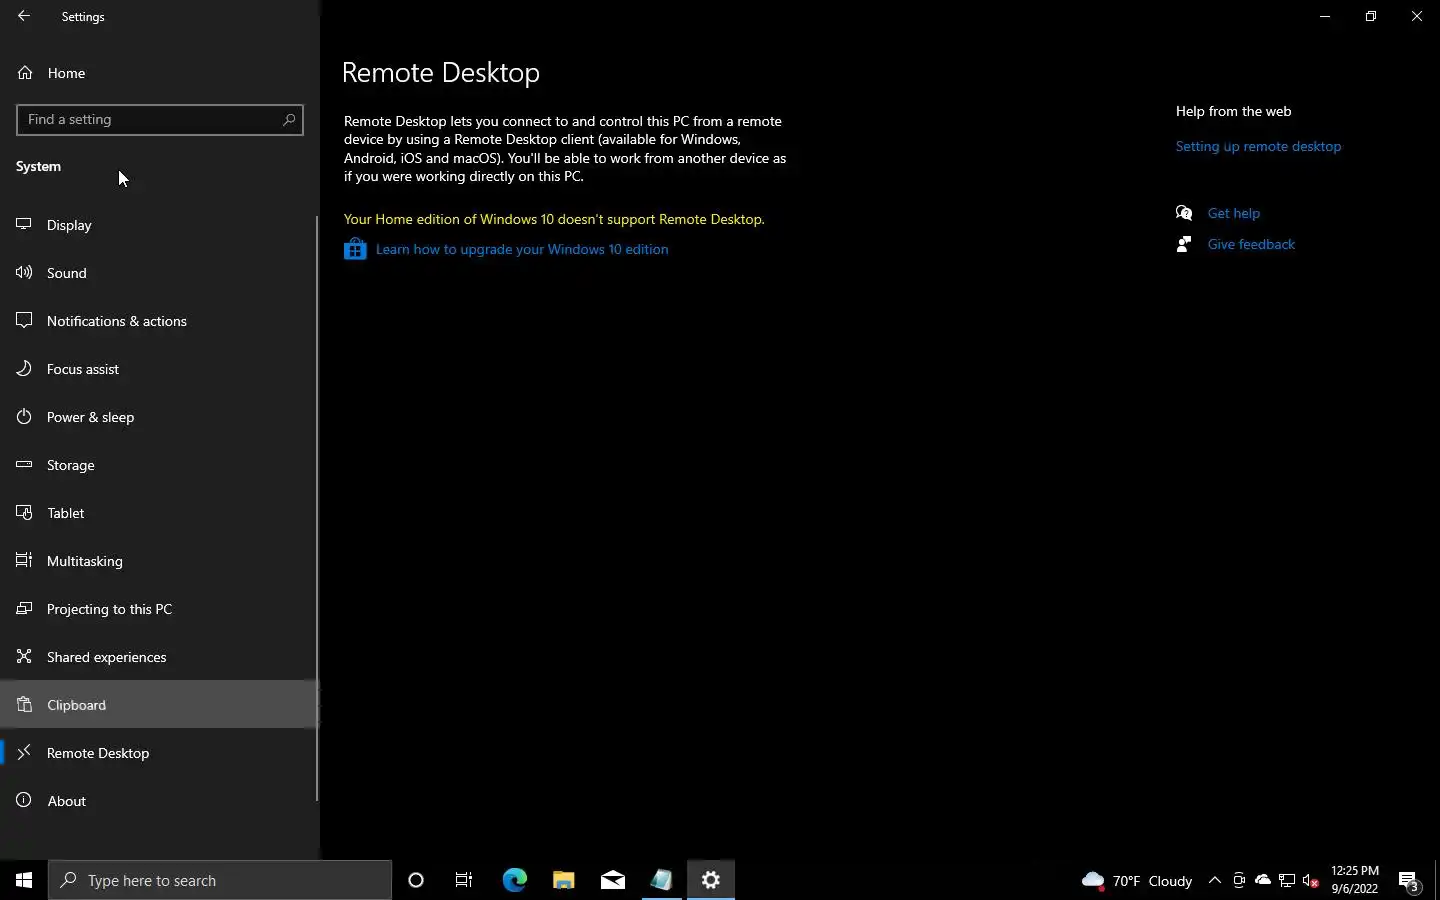Open Learn how to upgrade Windows 10 link
The image size is (1440, 900).
tap(522, 249)
